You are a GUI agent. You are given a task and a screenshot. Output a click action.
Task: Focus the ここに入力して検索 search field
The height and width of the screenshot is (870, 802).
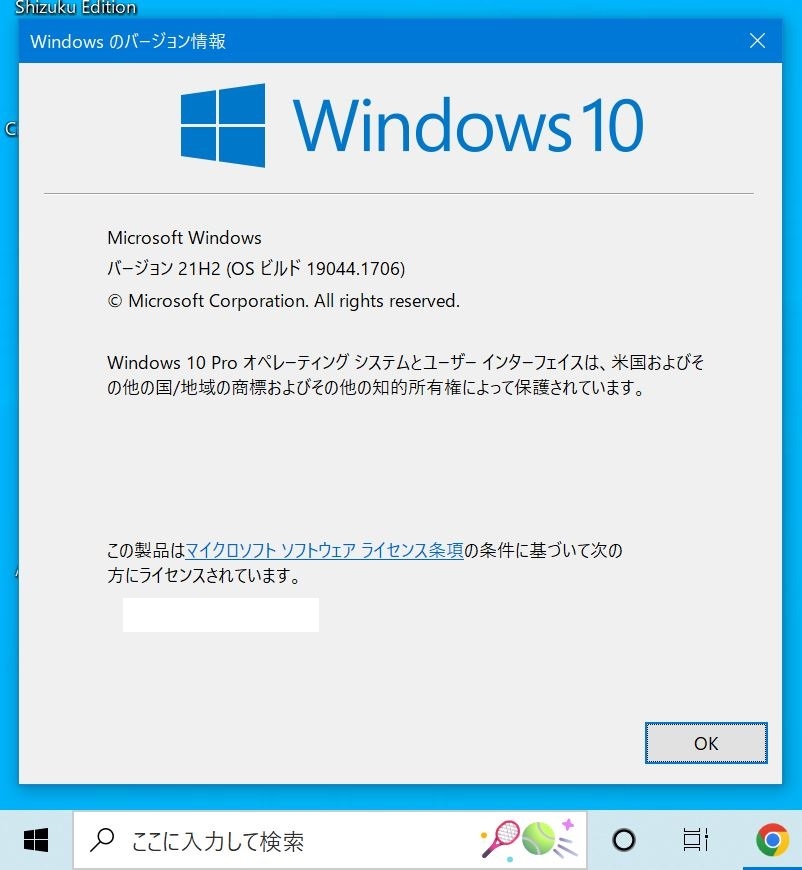330,840
